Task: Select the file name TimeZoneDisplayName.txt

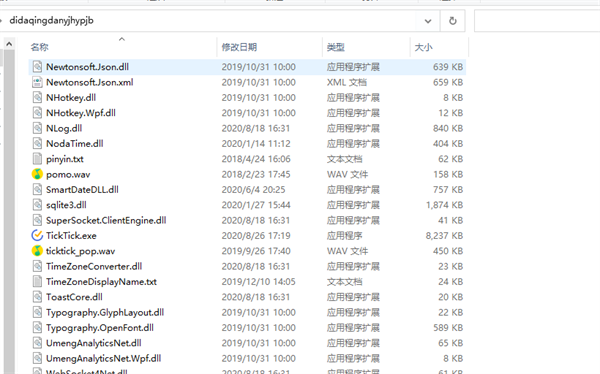Action: [101, 282]
